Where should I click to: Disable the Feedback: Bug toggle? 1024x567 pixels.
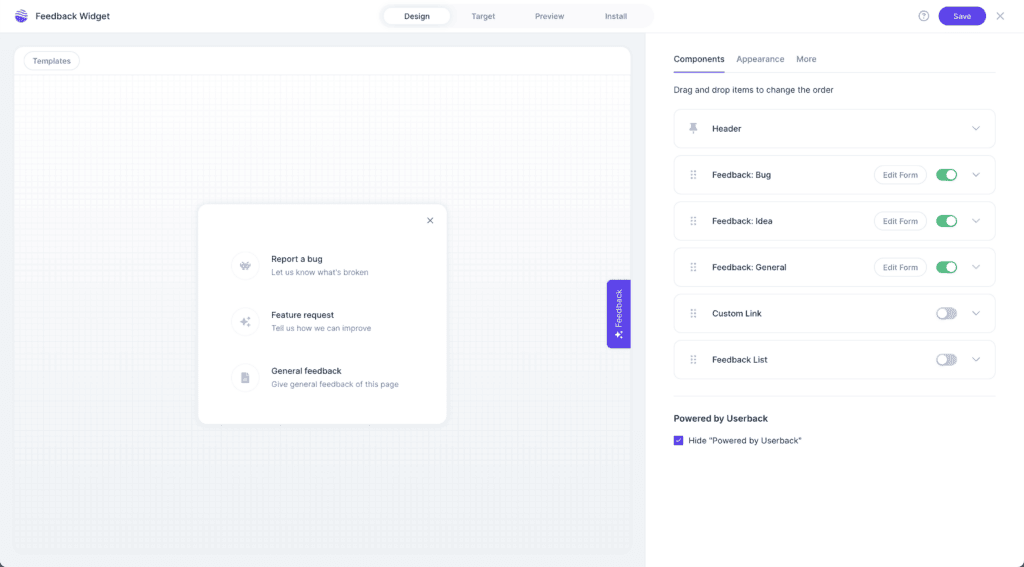pyautogui.click(x=946, y=175)
